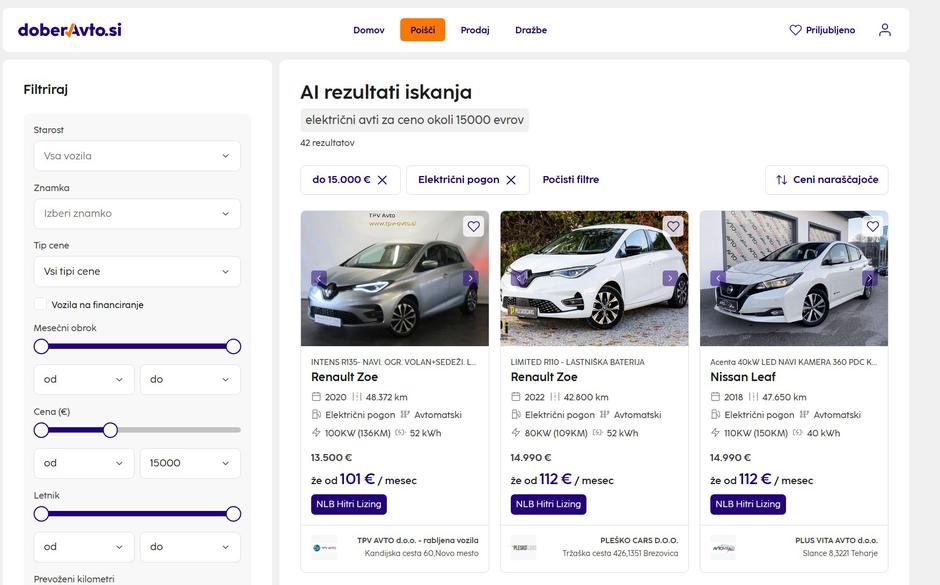Screen dimensions: 940x585
Task: Open the Izberi znamko dropdown
Action: [x=137, y=213]
